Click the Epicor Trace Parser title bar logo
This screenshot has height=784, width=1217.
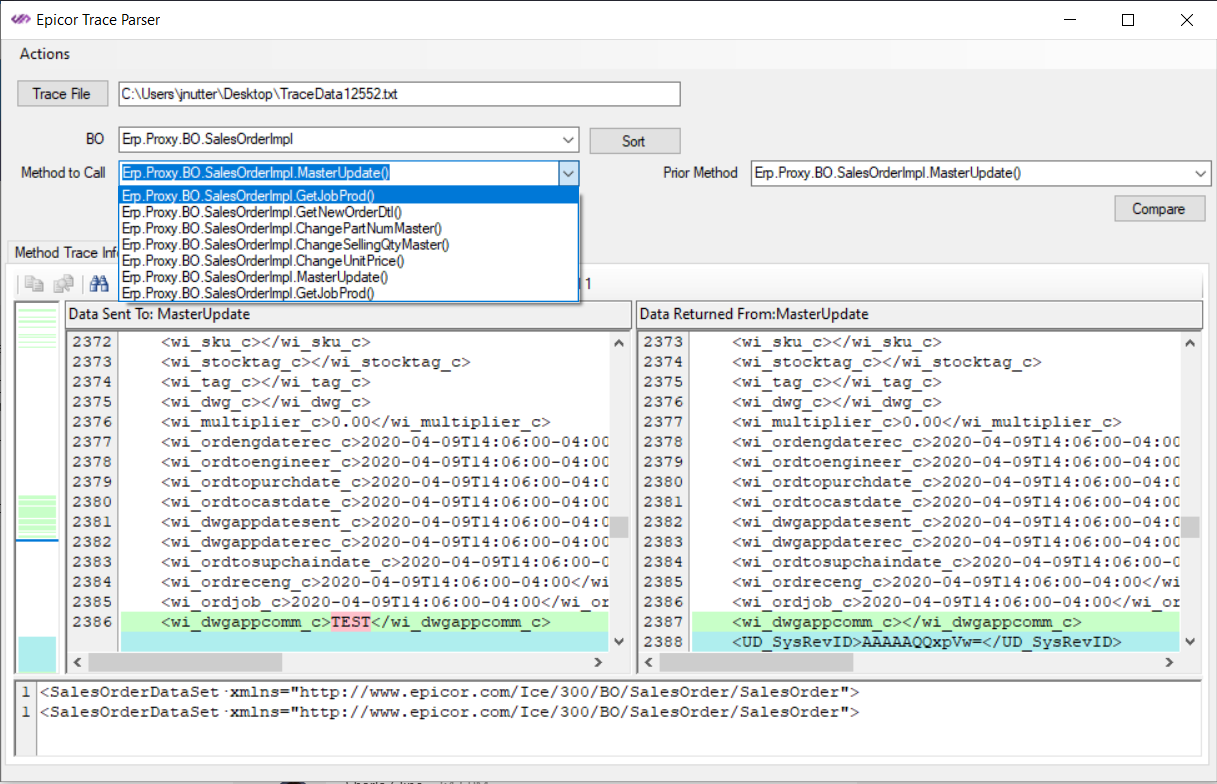pos(20,19)
